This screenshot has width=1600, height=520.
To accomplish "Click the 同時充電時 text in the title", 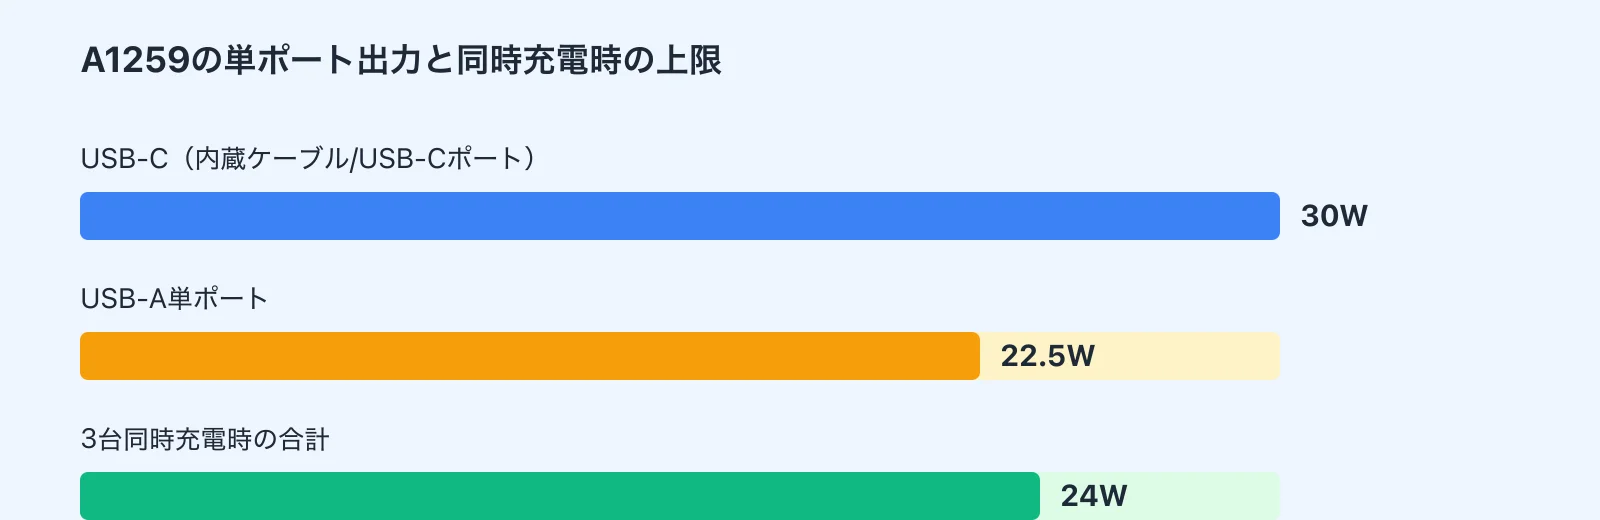I will click(539, 61).
